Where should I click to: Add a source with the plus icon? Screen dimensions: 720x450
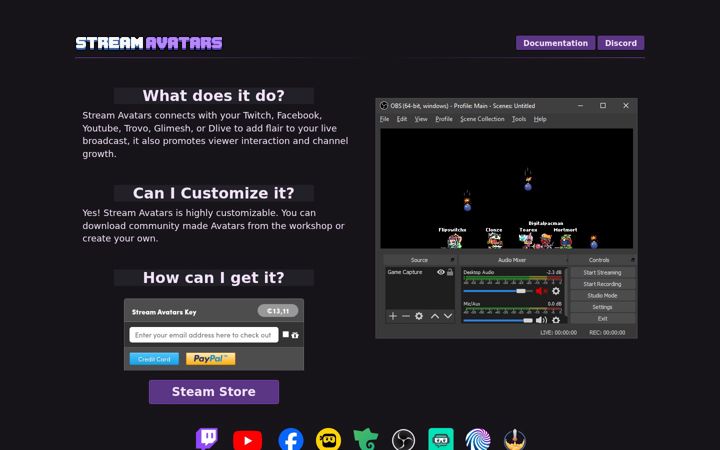393,316
